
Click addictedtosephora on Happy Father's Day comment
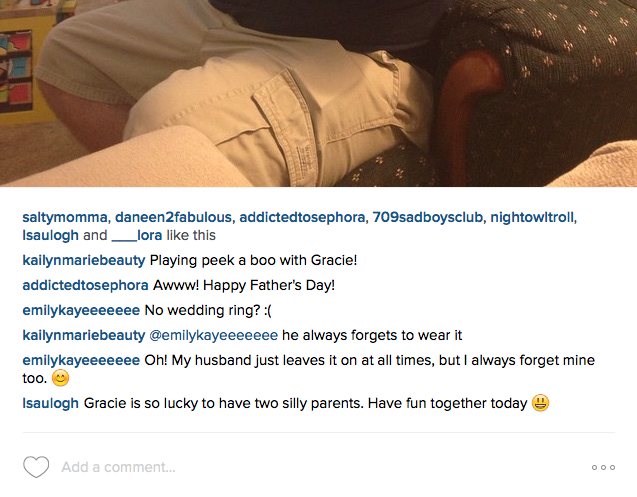pos(85,285)
